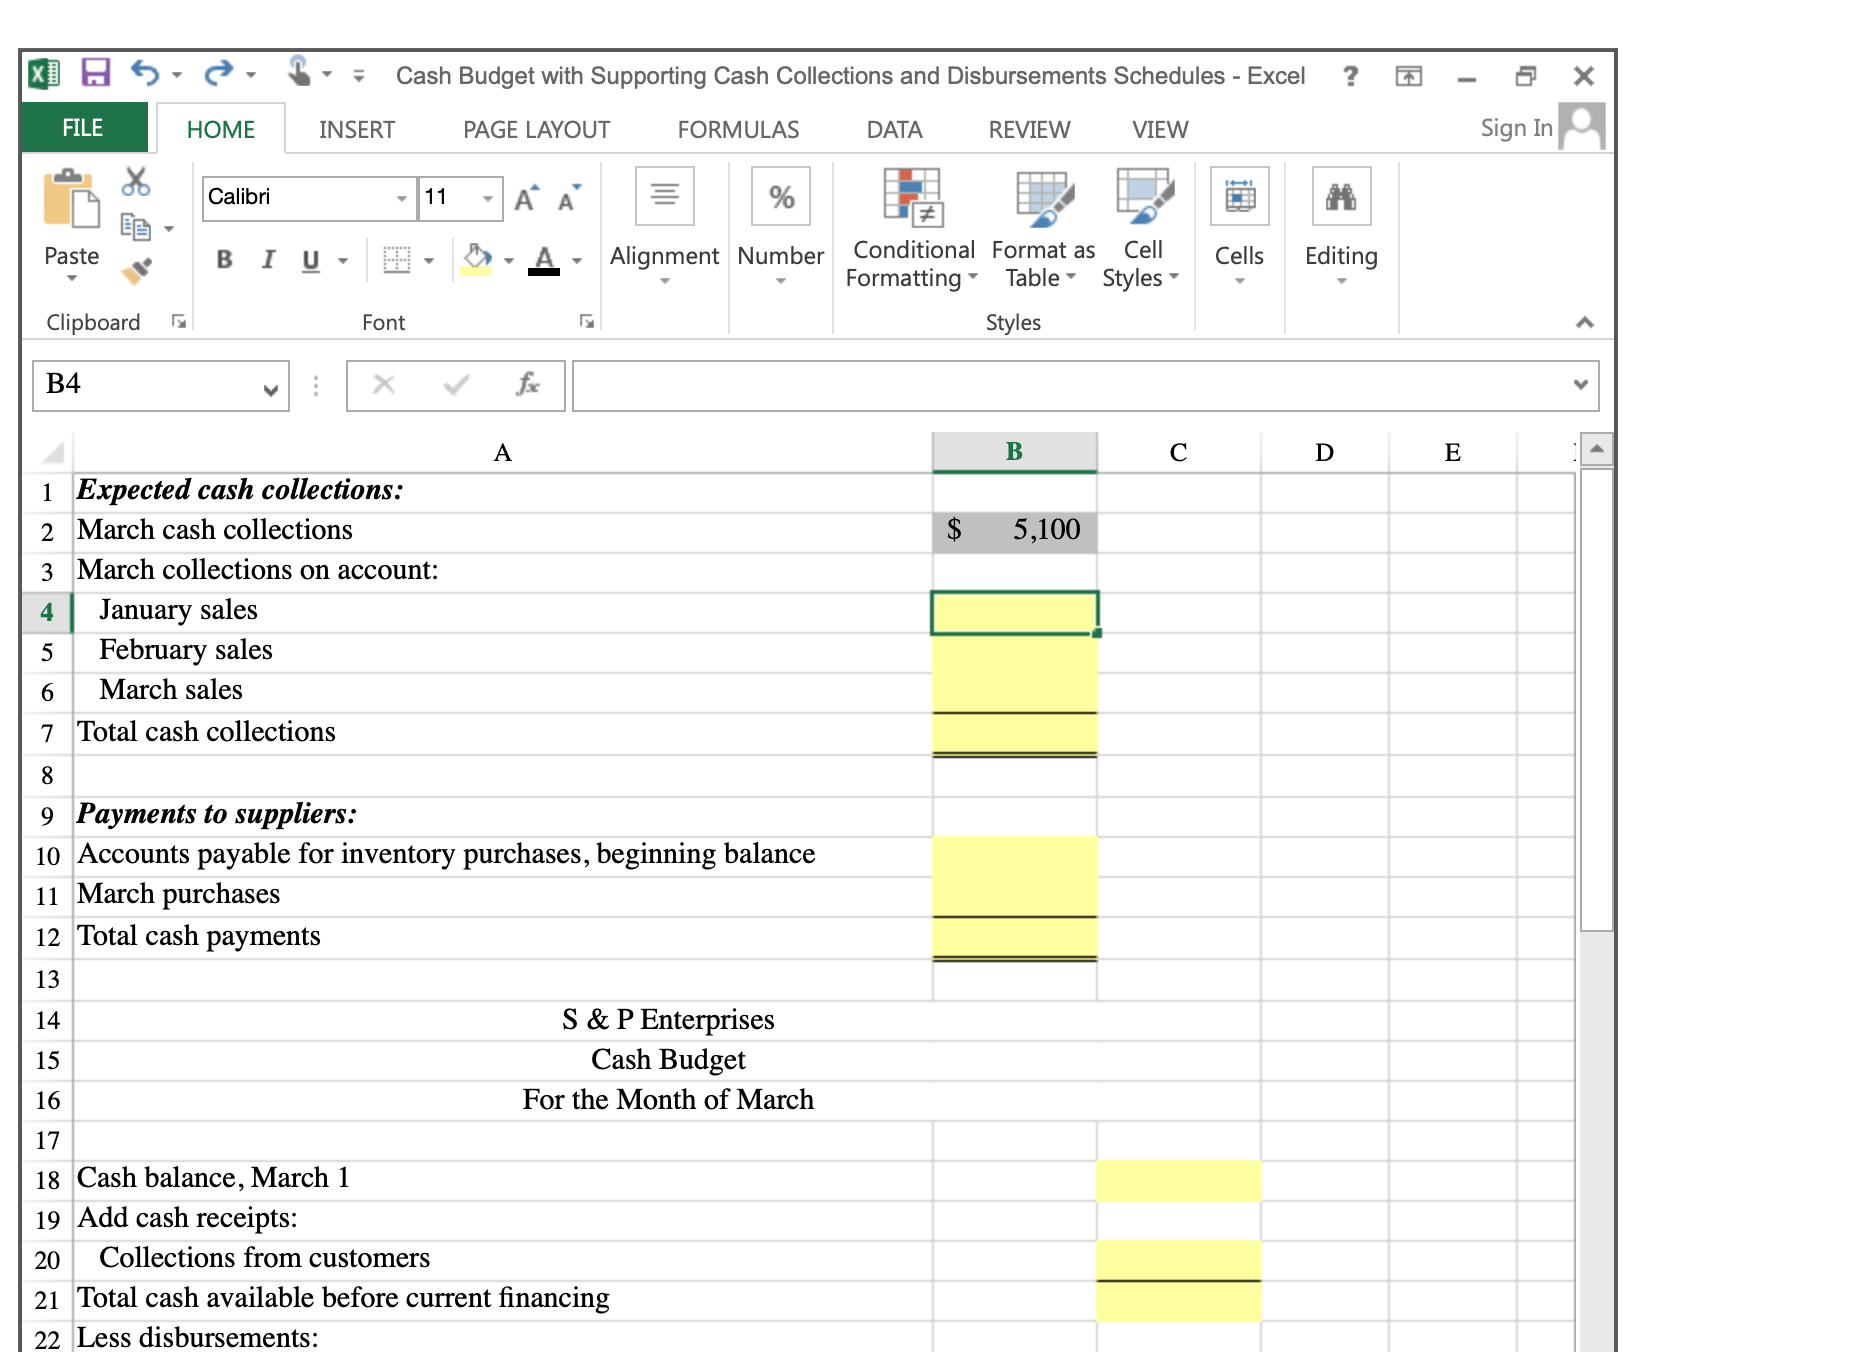The image size is (1870, 1352).
Task: Open Excel Help question mark
Action: pos(1351,76)
